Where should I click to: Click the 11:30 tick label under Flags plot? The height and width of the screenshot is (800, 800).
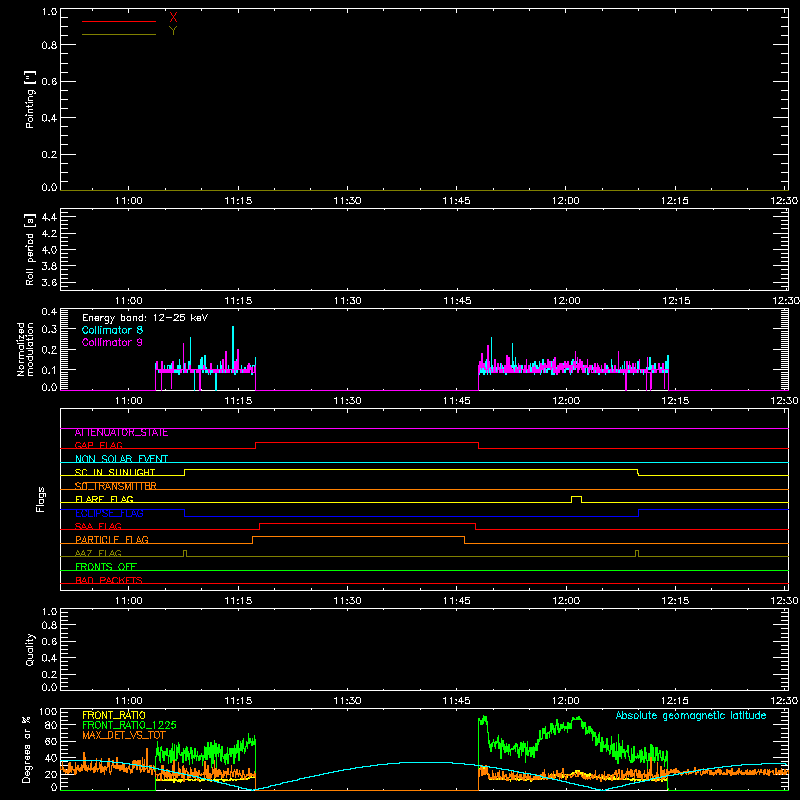[x=347, y=601]
